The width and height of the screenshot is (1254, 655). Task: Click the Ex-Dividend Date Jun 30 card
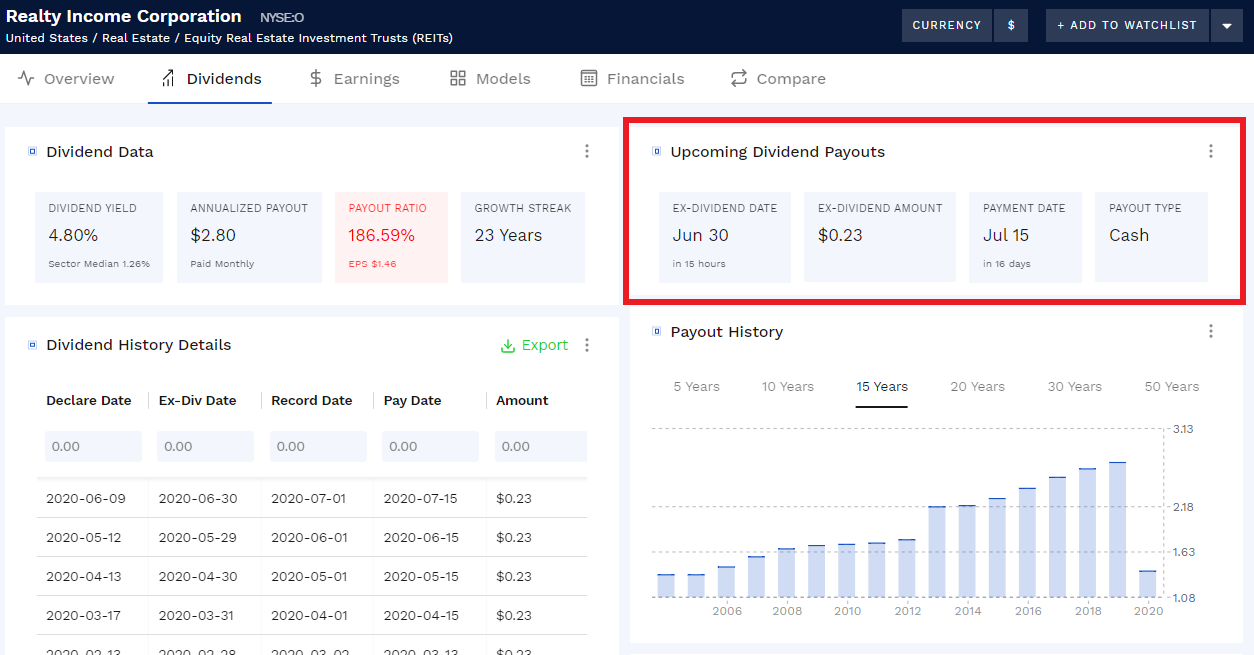[x=725, y=237]
